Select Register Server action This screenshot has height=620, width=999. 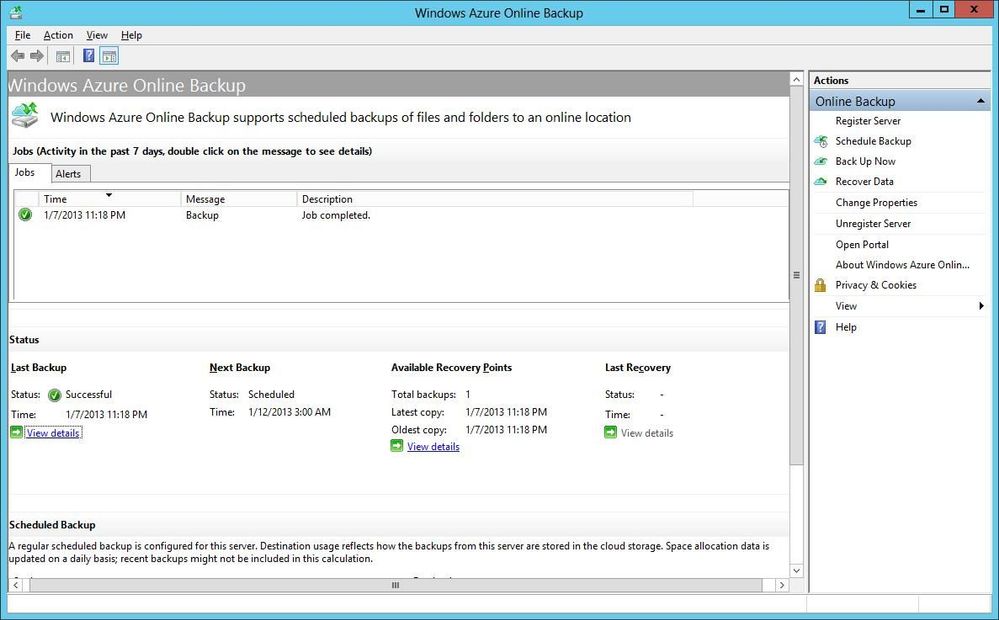tap(868, 121)
